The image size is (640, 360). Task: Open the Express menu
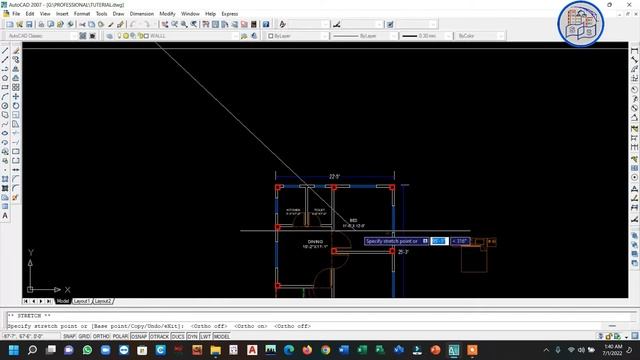click(229, 13)
